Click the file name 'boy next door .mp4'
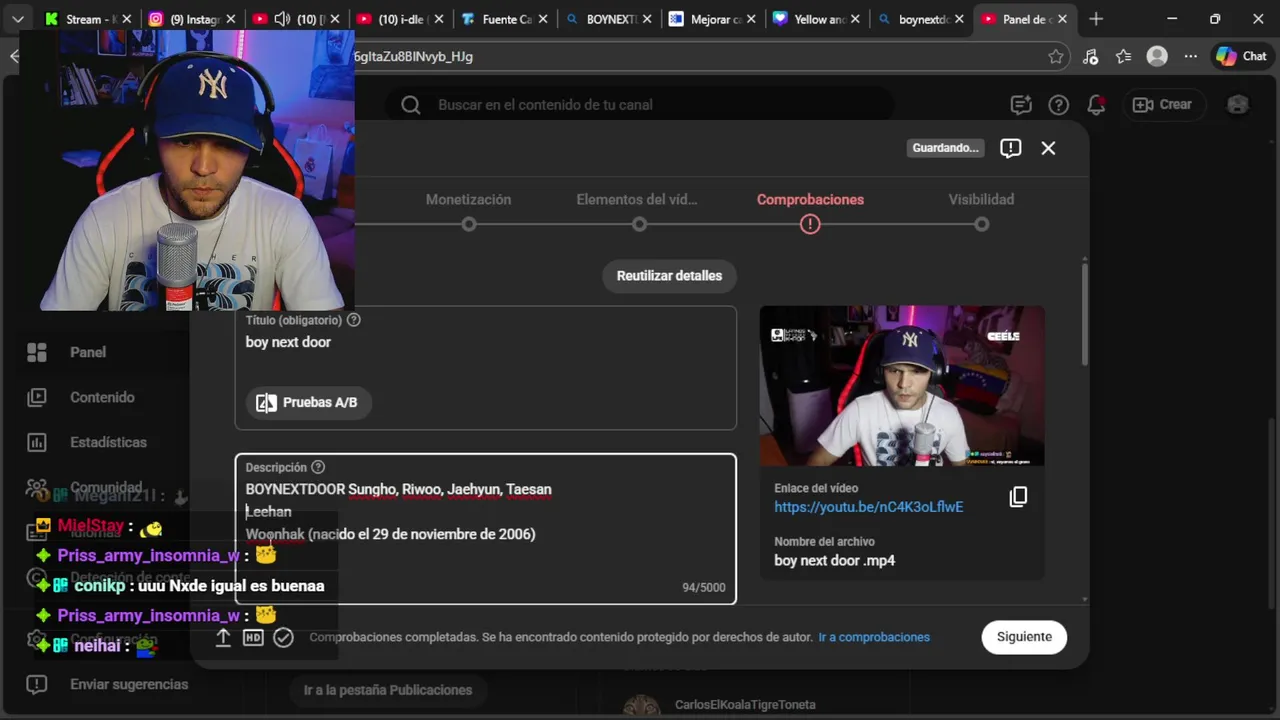The image size is (1280, 720). click(x=834, y=561)
